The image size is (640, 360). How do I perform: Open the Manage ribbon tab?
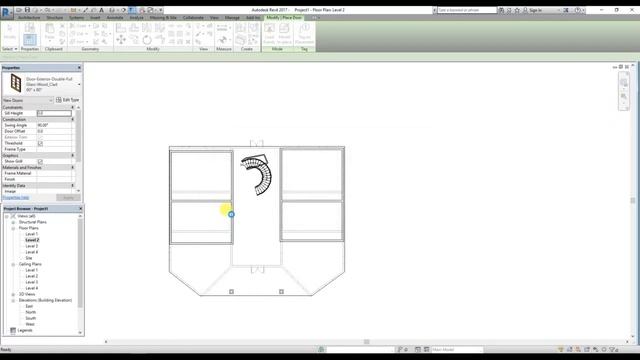coord(232,18)
